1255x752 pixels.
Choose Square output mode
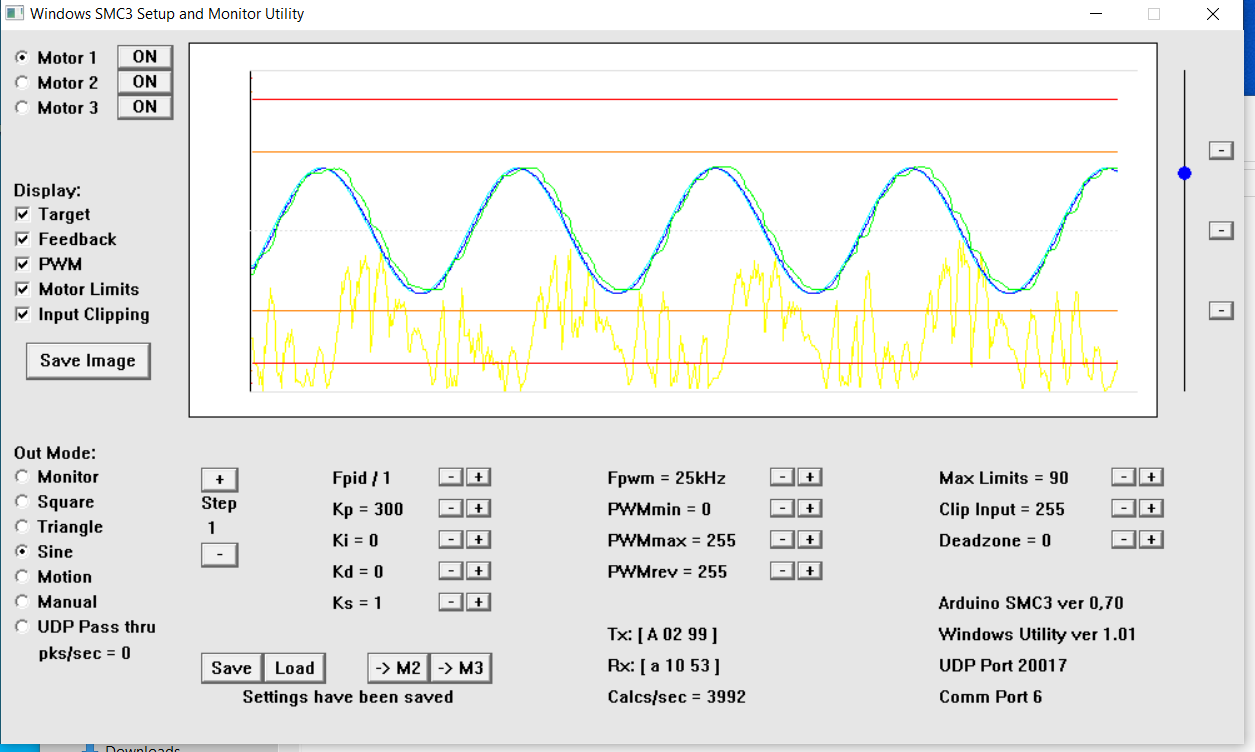click(x=22, y=502)
